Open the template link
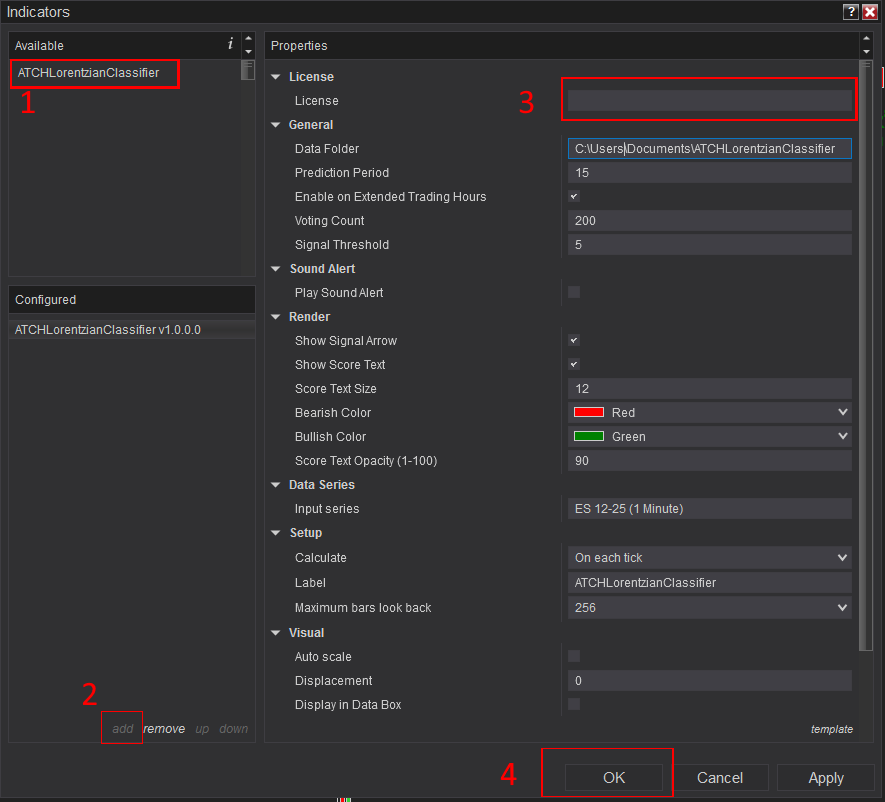The image size is (885, 802). tap(831, 729)
